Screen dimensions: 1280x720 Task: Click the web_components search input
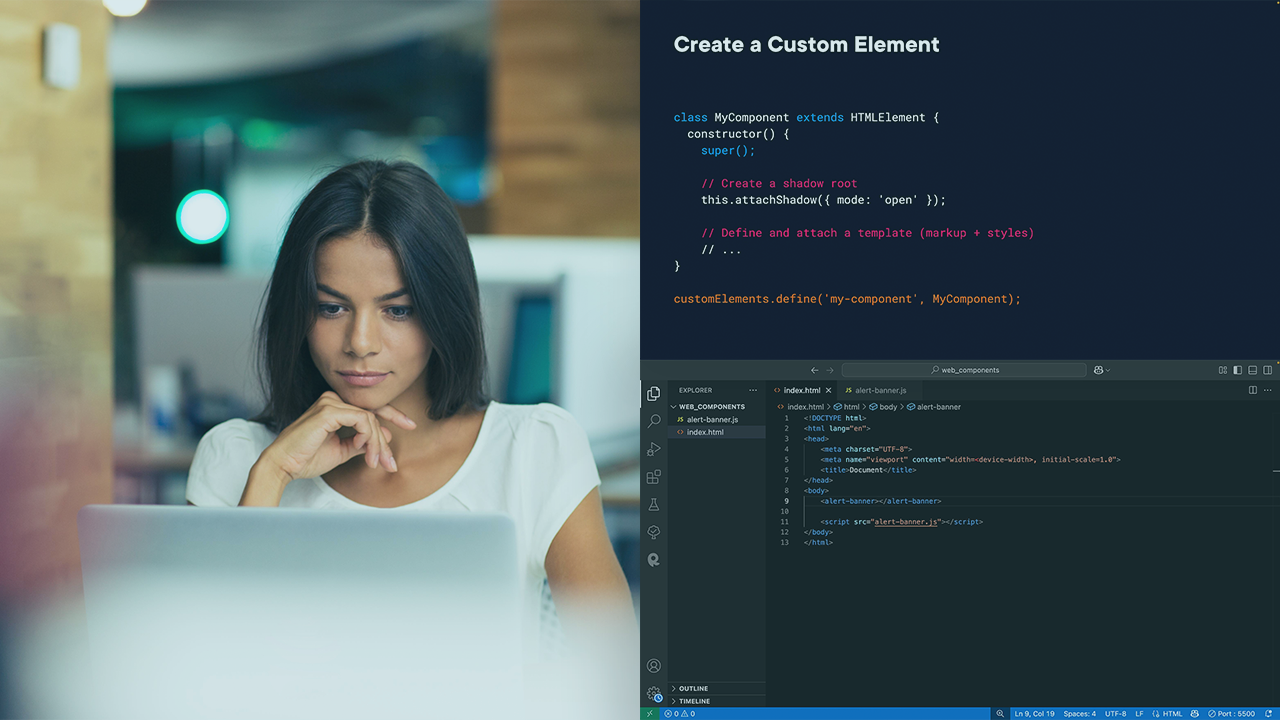pyautogui.click(x=963, y=370)
